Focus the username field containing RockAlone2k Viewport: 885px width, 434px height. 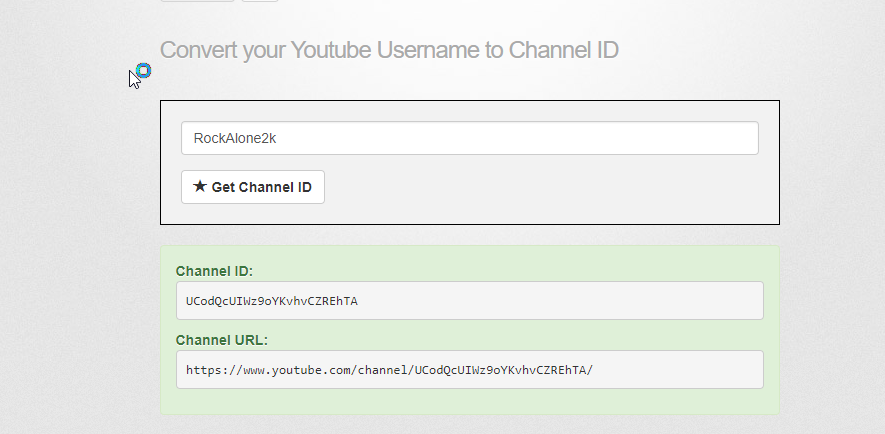(x=469, y=138)
